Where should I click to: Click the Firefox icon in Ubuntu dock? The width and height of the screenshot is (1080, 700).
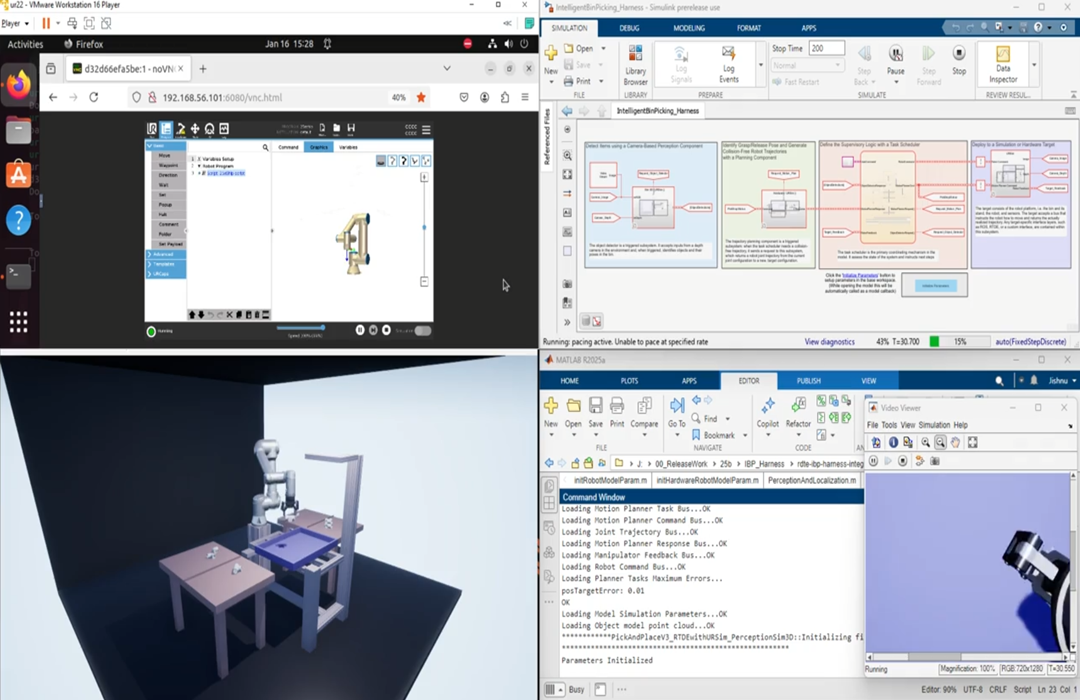pyautogui.click(x=18, y=88)
